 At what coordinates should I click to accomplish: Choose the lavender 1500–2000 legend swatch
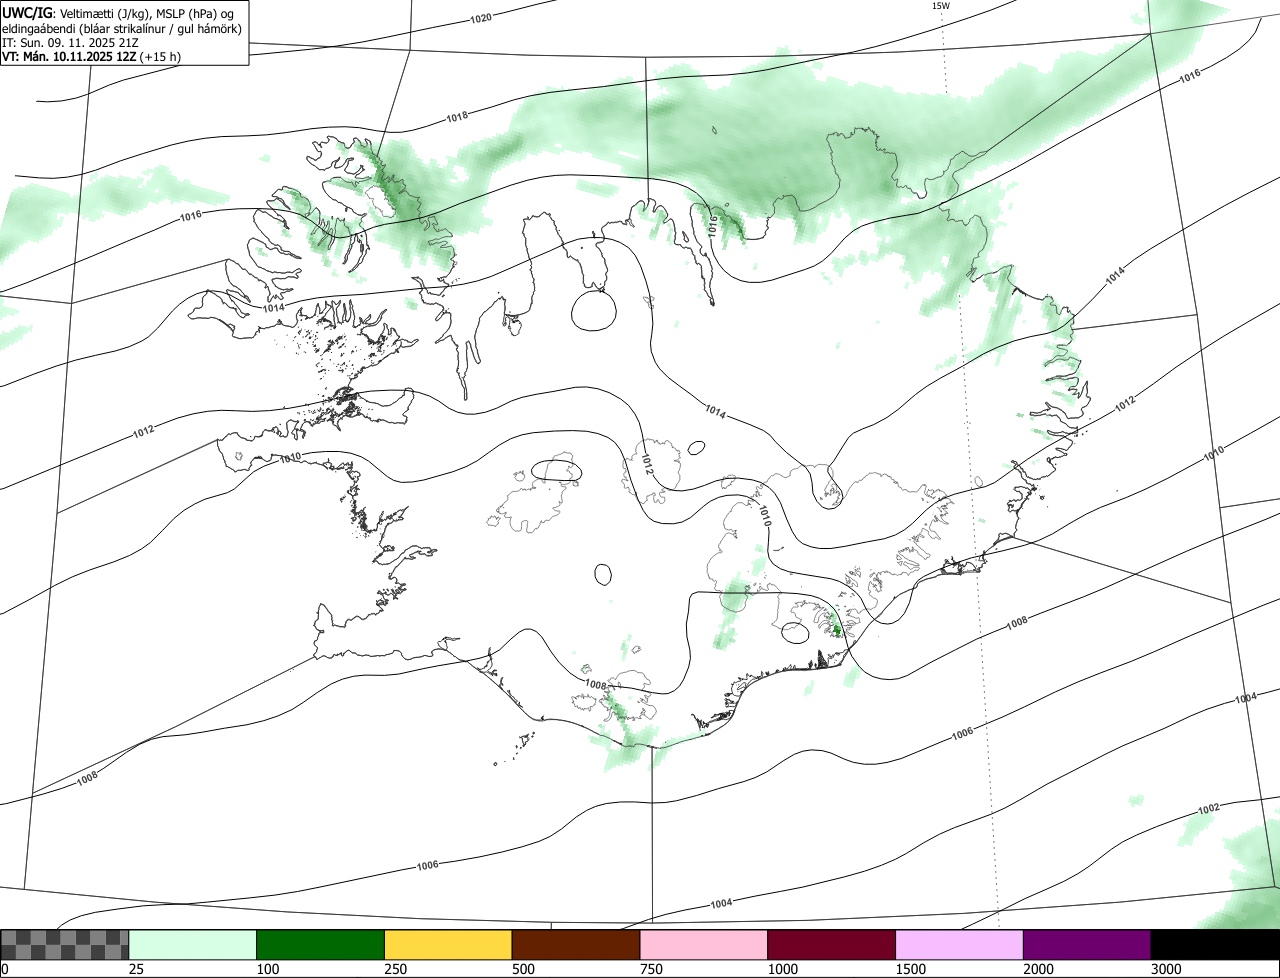click(960, 945)
